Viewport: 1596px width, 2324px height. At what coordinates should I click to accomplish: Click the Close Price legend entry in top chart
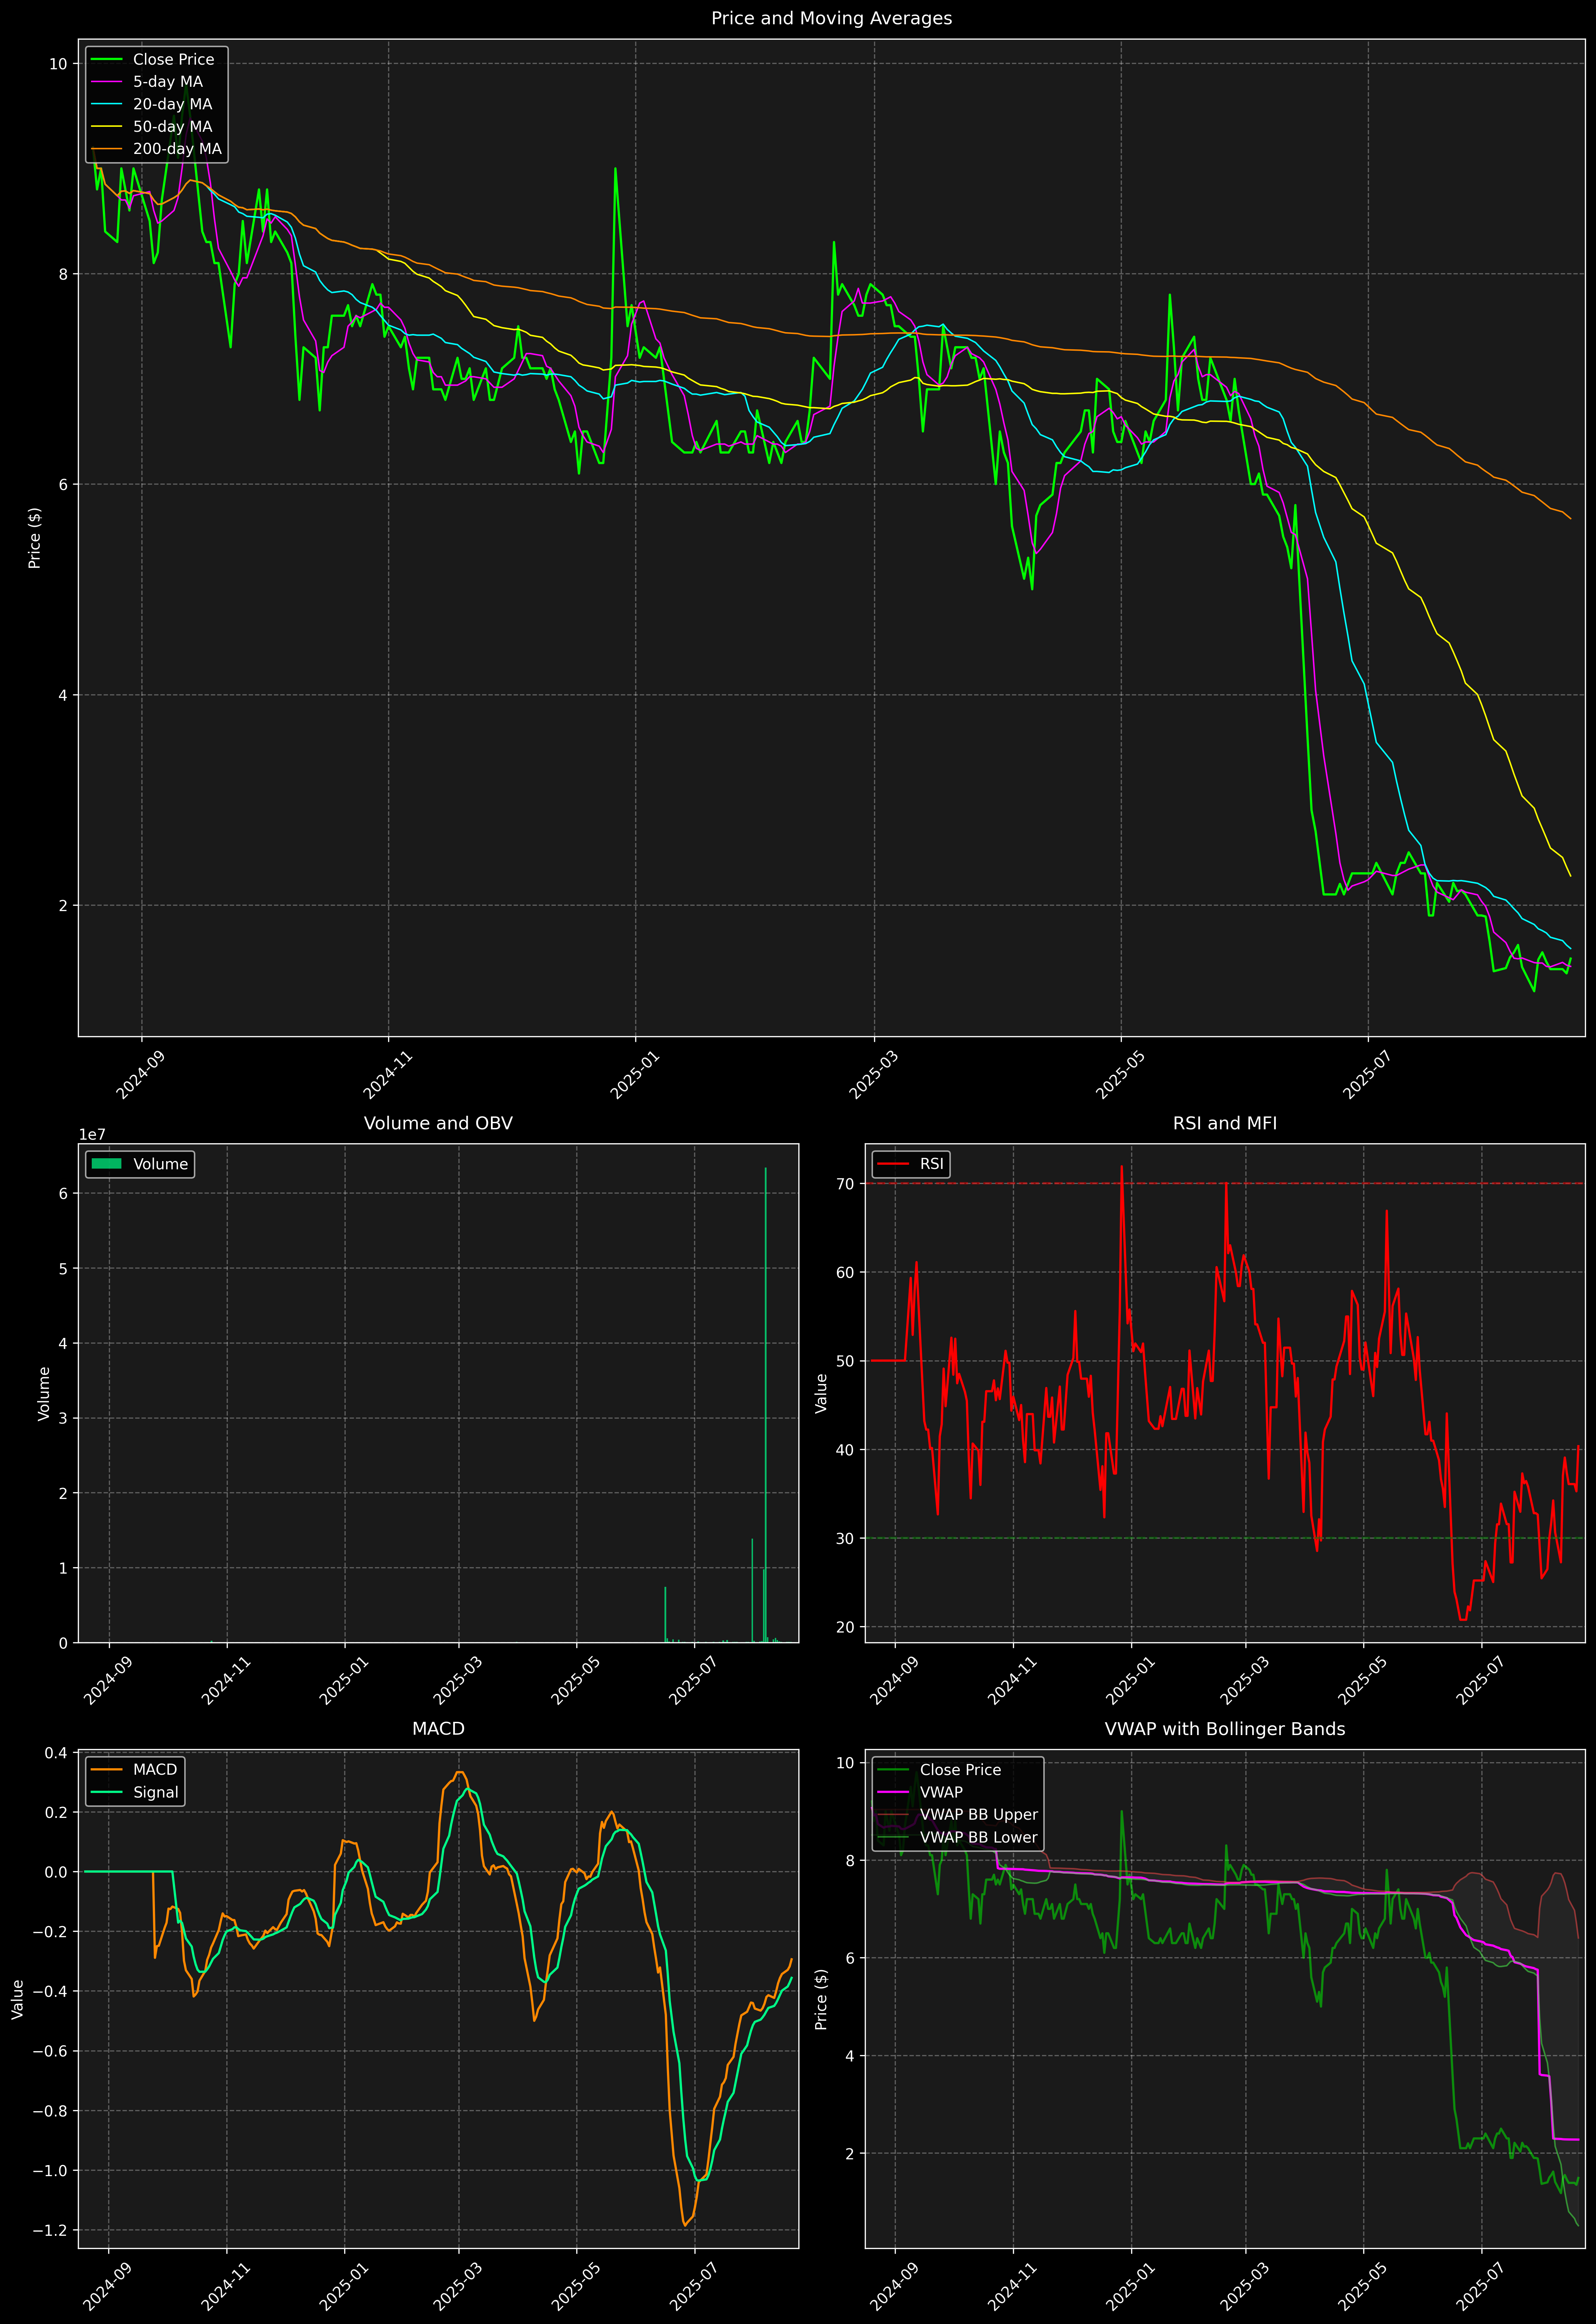[173, 60]
